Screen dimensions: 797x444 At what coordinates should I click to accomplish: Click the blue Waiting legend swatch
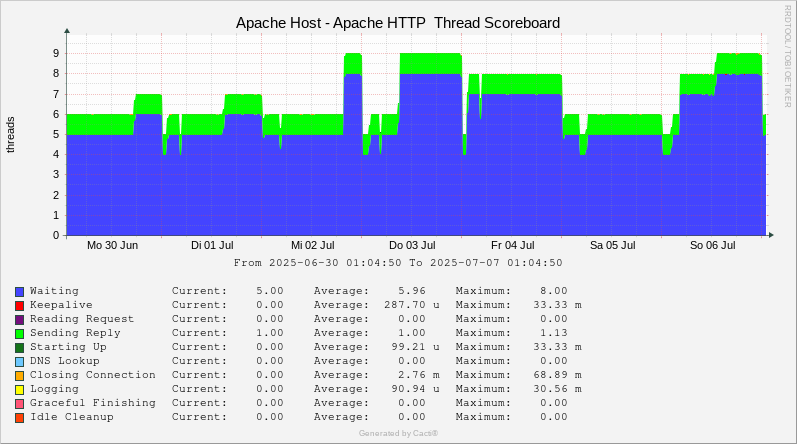point(19,292)
